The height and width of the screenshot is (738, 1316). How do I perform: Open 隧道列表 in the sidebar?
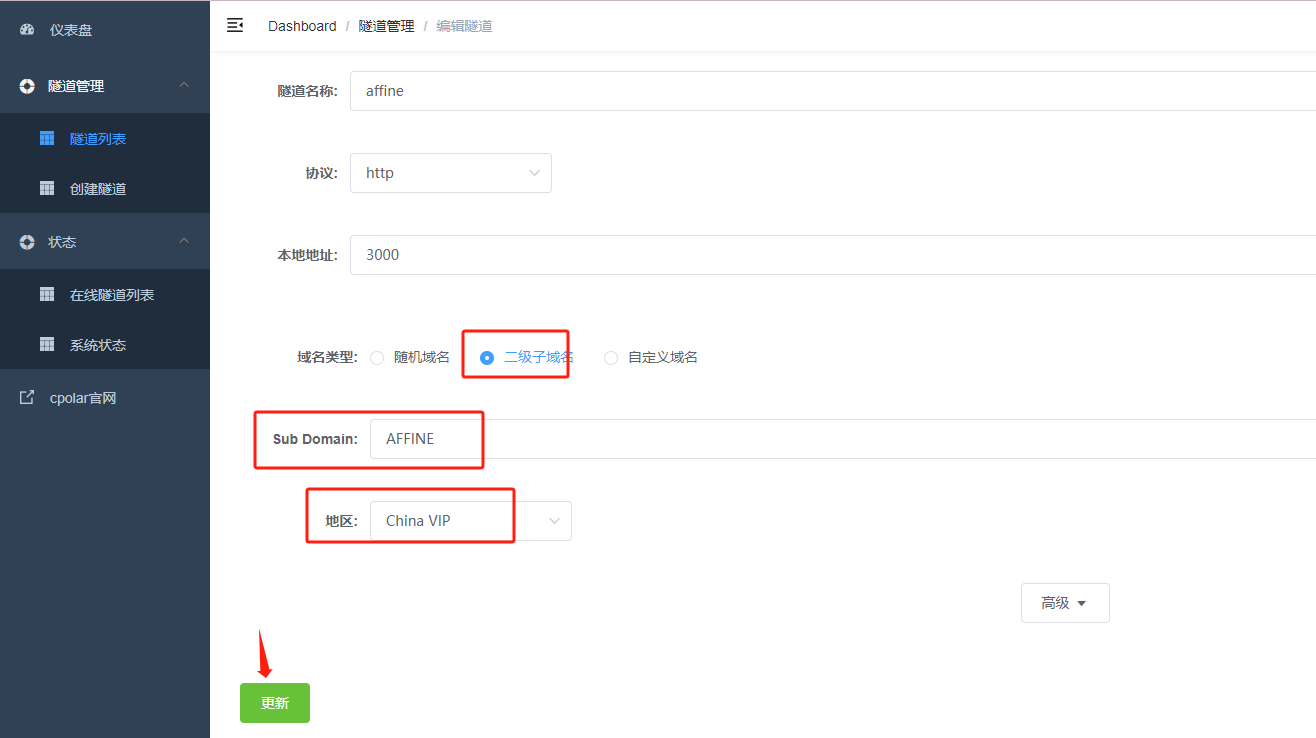pos(105,139)
